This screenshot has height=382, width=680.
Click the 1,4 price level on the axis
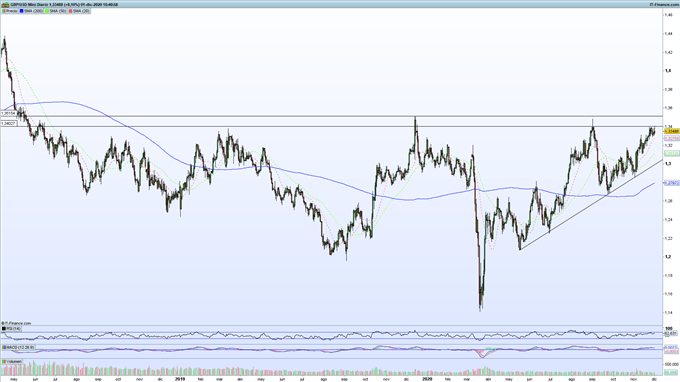[668, 70]
